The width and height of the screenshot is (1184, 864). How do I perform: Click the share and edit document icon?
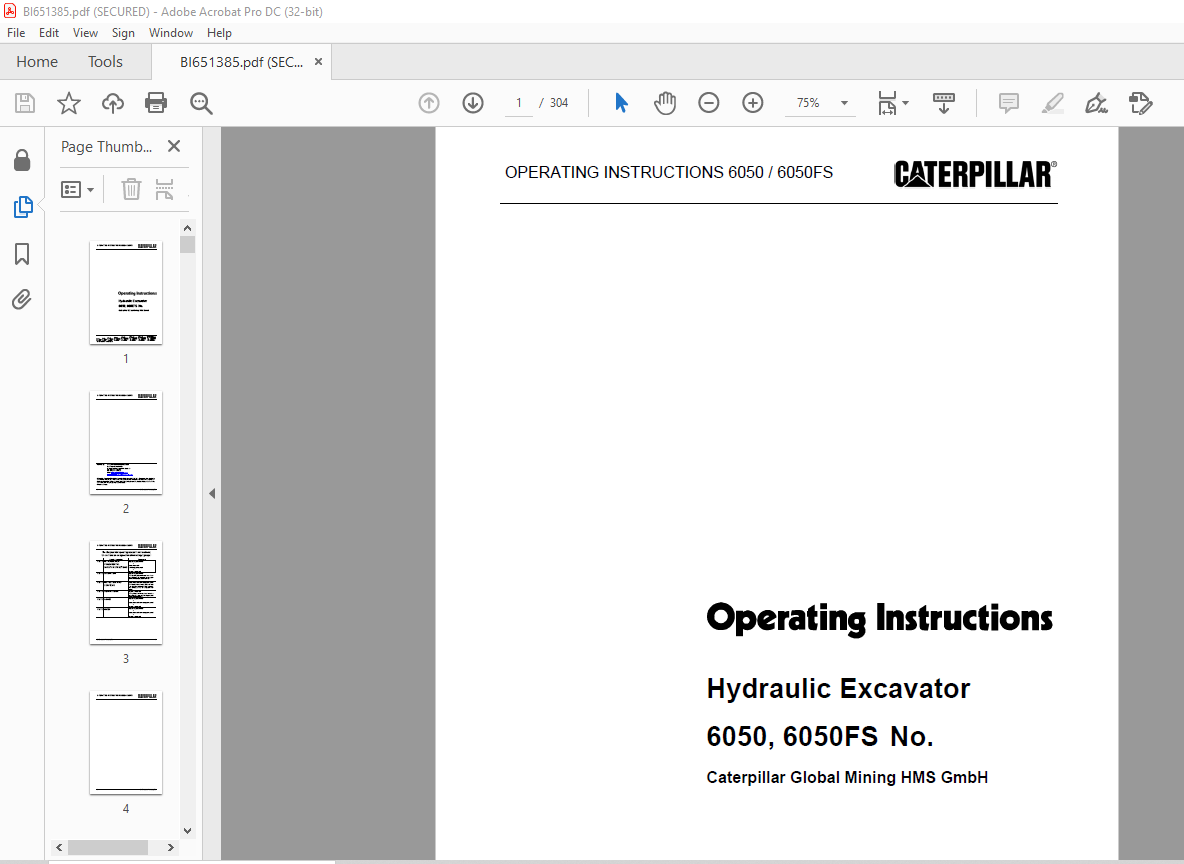(1140, 103)
